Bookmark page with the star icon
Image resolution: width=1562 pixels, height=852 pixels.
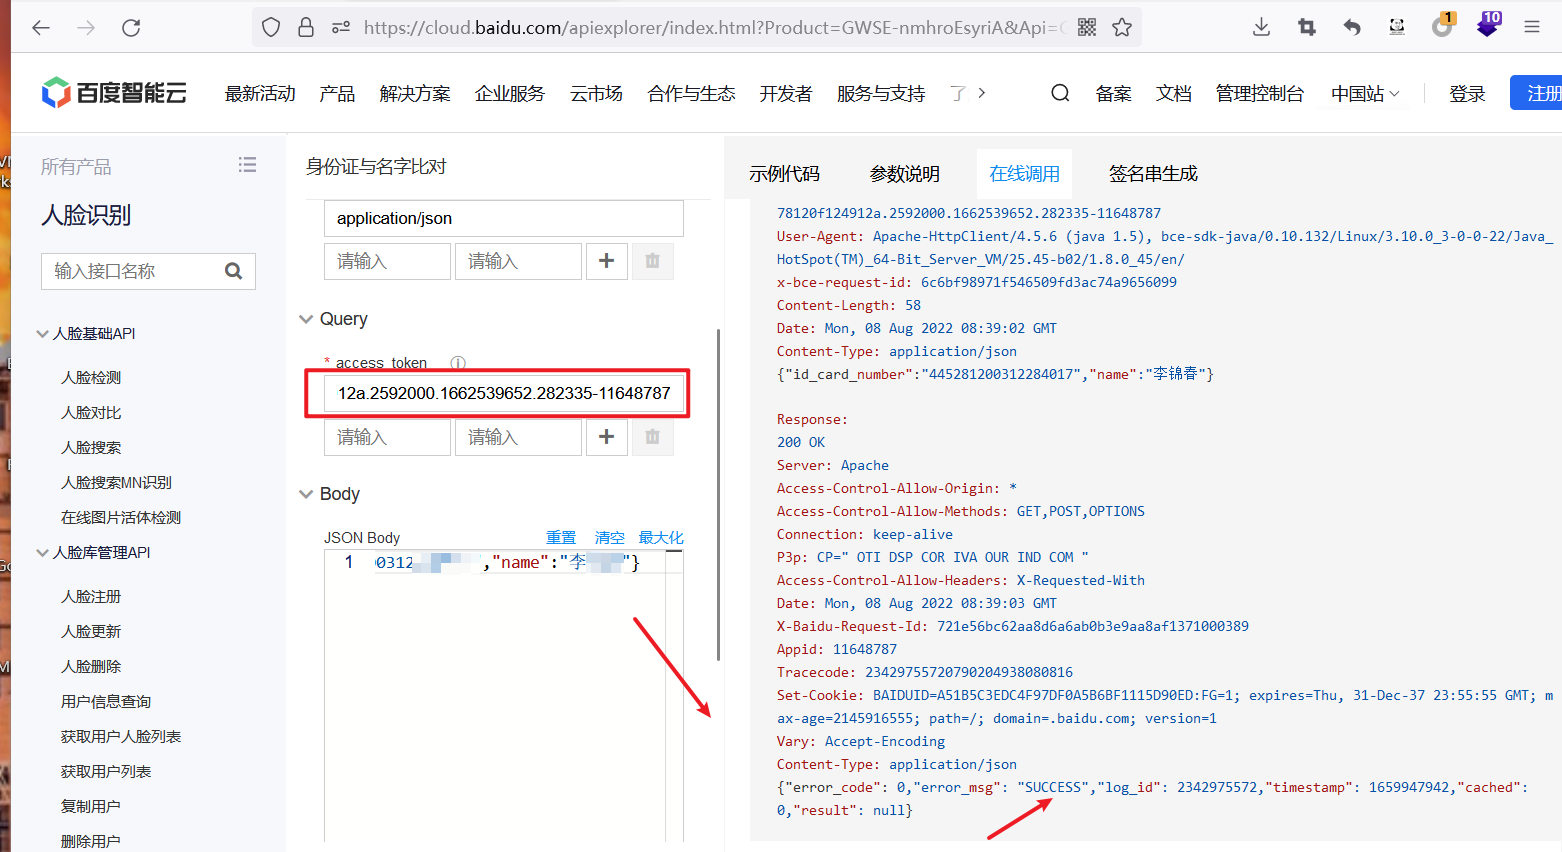pos(1122,28)
